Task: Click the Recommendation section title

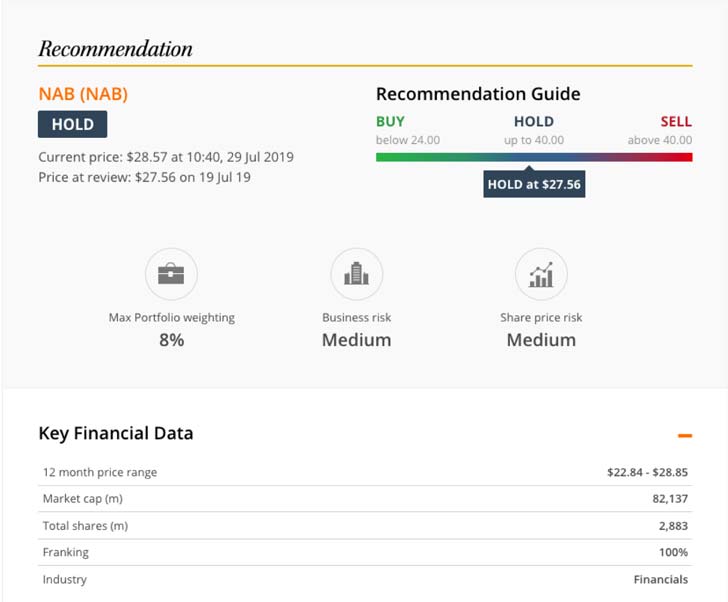Action: coord(116,49)
